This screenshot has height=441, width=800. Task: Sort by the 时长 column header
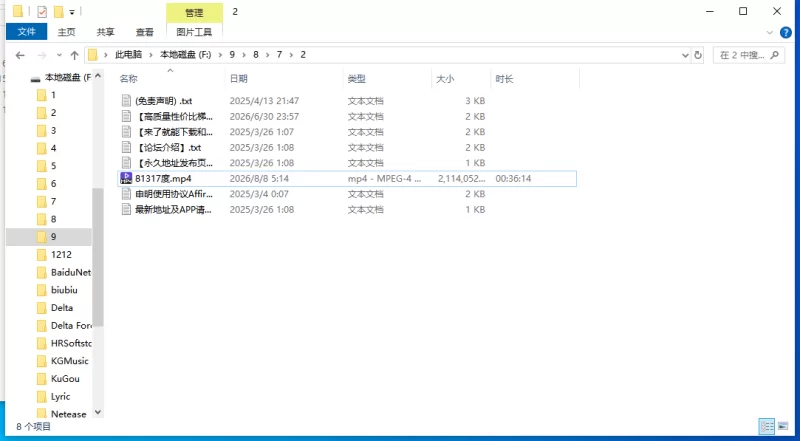(504, 79)
